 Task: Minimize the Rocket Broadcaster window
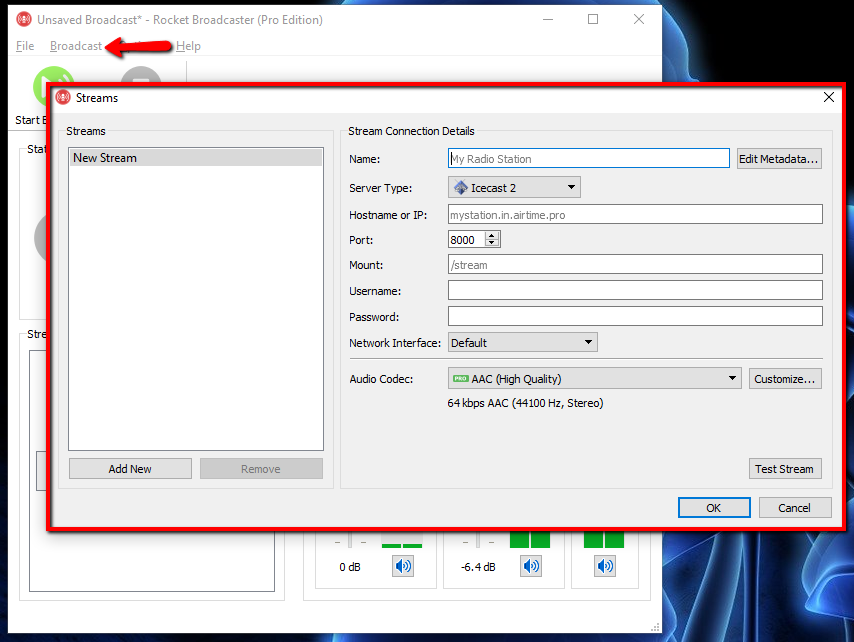[548, 20]
